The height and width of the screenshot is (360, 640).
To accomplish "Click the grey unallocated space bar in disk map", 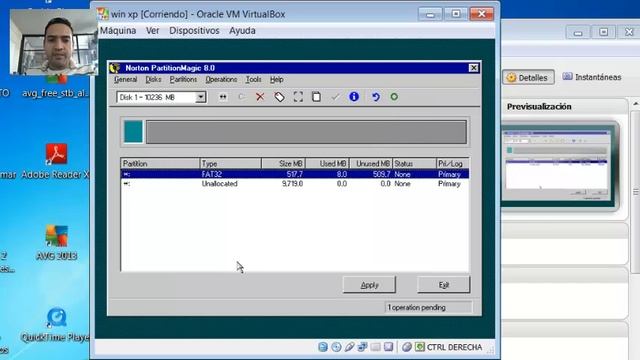I will point(307,131).
